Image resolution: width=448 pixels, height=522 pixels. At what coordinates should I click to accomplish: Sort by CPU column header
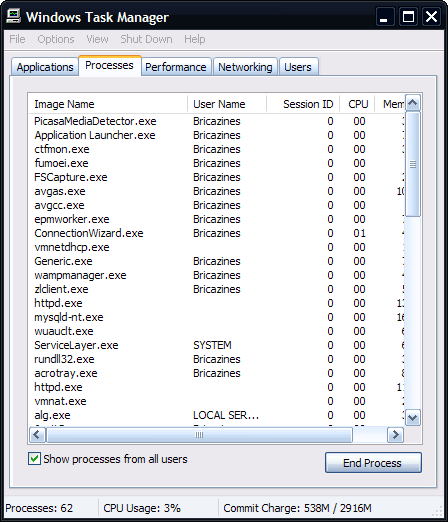pos(357,104)
